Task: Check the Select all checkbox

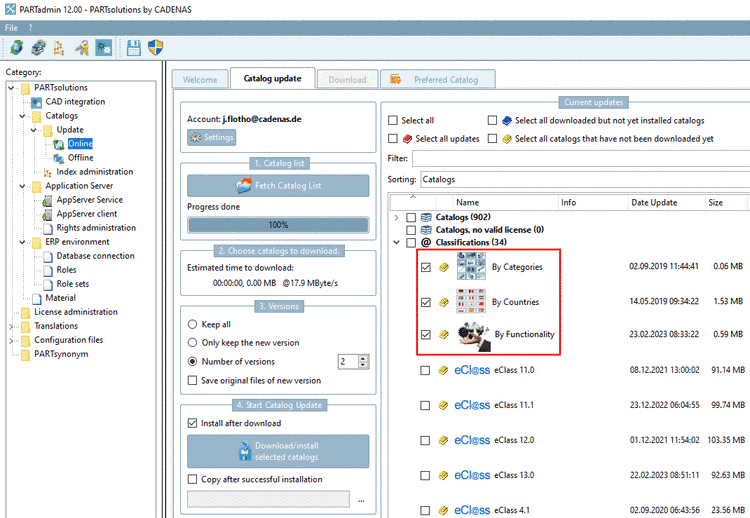Action: [393, 120]
